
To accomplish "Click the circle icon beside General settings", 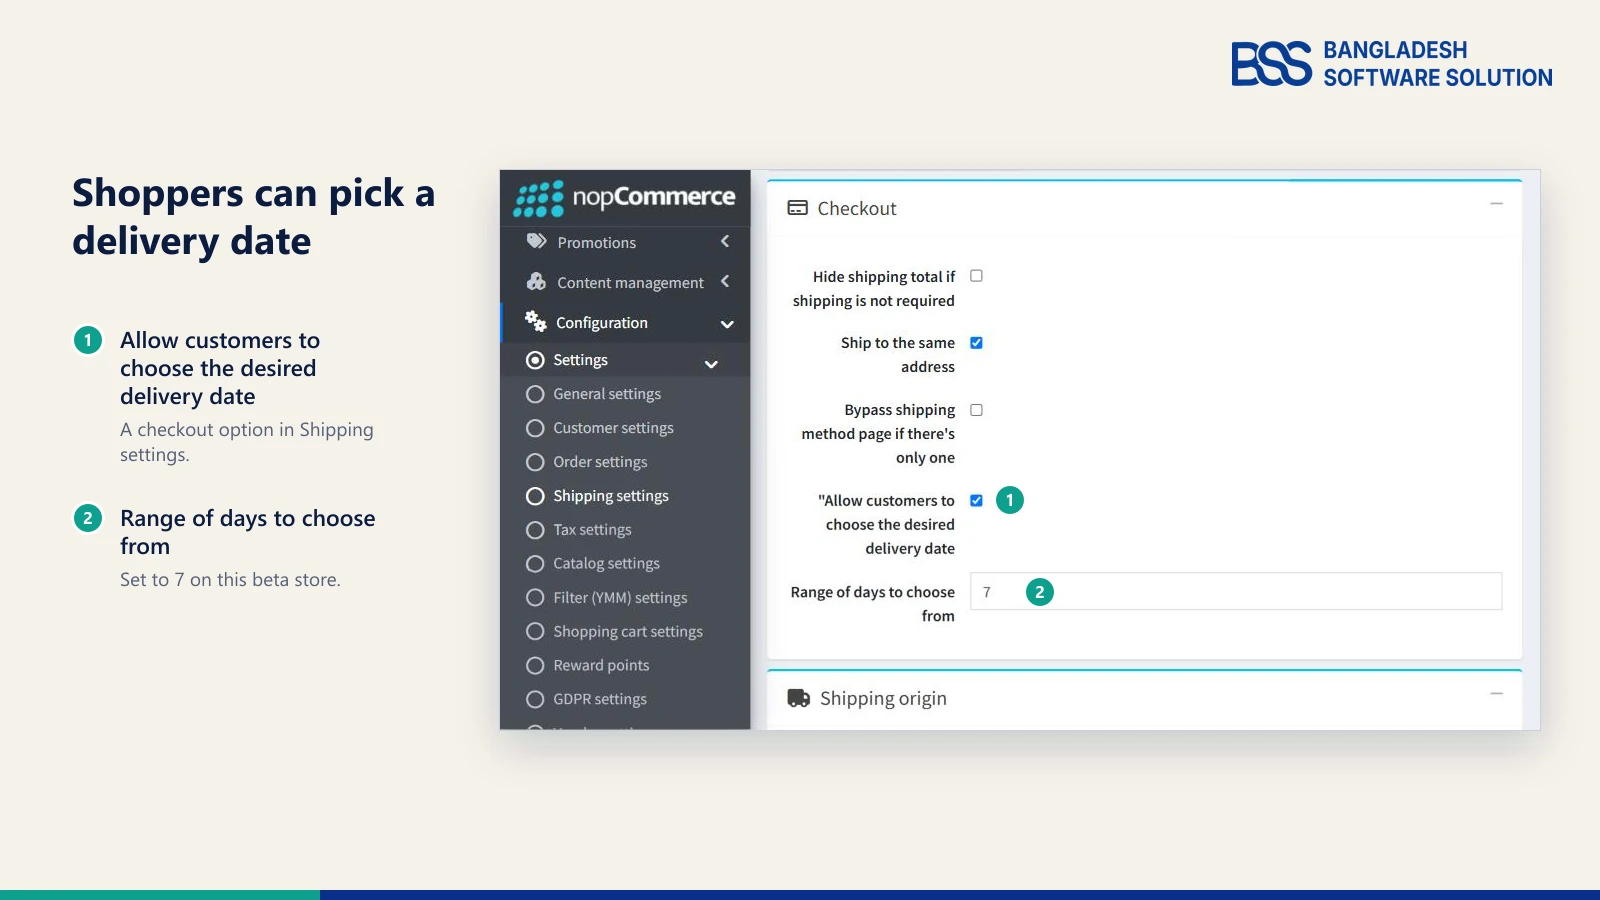I will point(535,394).
